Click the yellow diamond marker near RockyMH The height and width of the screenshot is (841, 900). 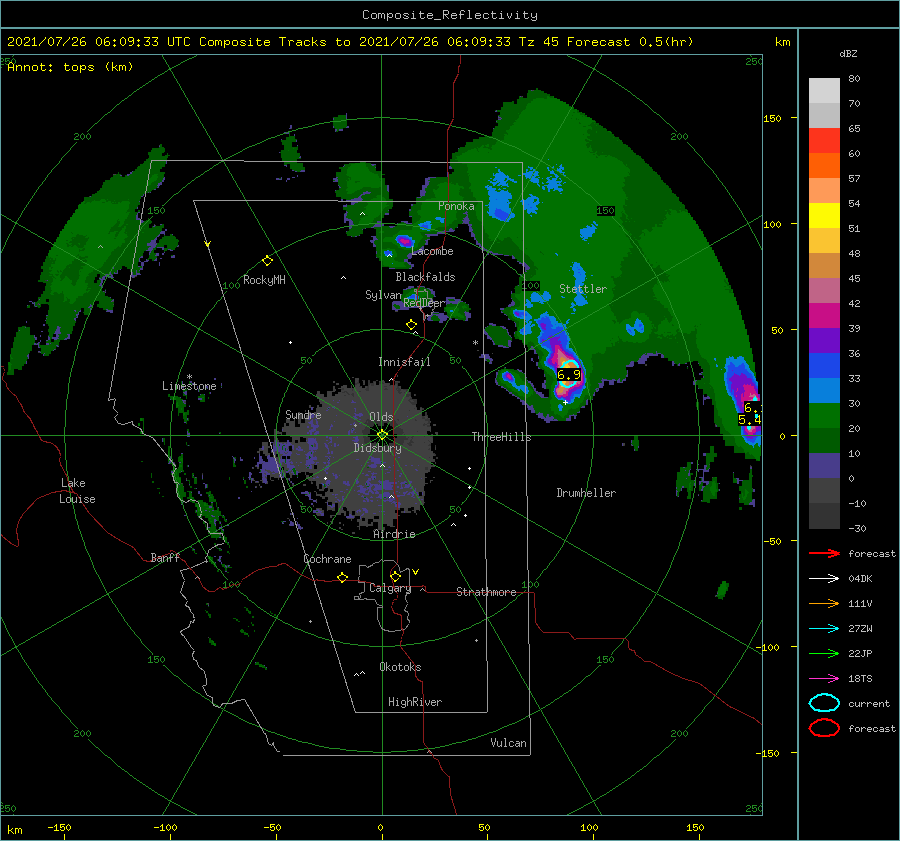pyautogui.click(x=267, y=261)
